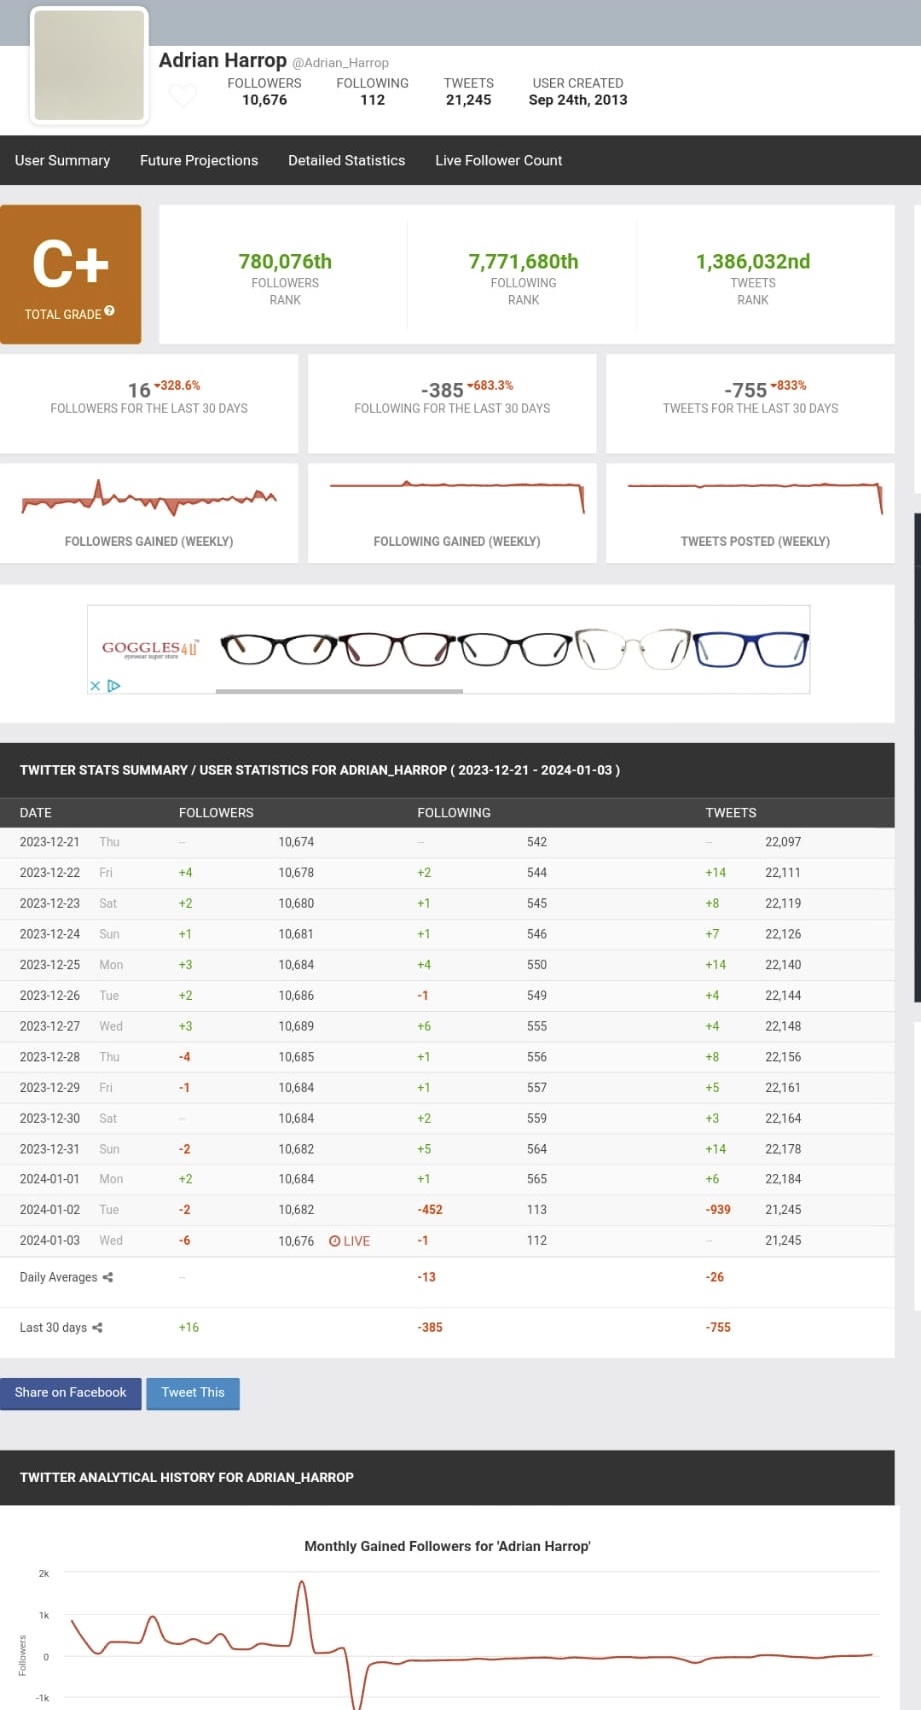The width and height of the screenshot is (921, 1710).
Task: Click the 7,771,680th following rank value
Action: (x=523, y=261)
